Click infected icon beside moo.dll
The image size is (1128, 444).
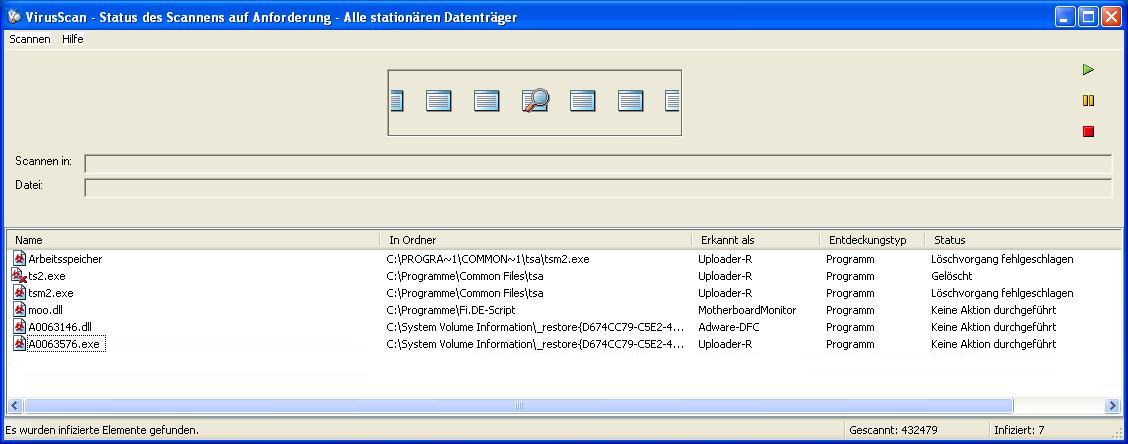coord(19,309)
